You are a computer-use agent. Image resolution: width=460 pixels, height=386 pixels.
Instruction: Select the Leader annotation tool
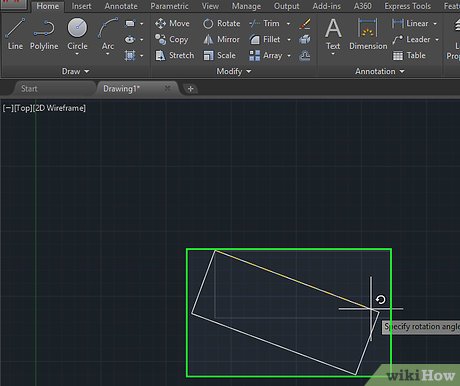[x=411, y=39]
